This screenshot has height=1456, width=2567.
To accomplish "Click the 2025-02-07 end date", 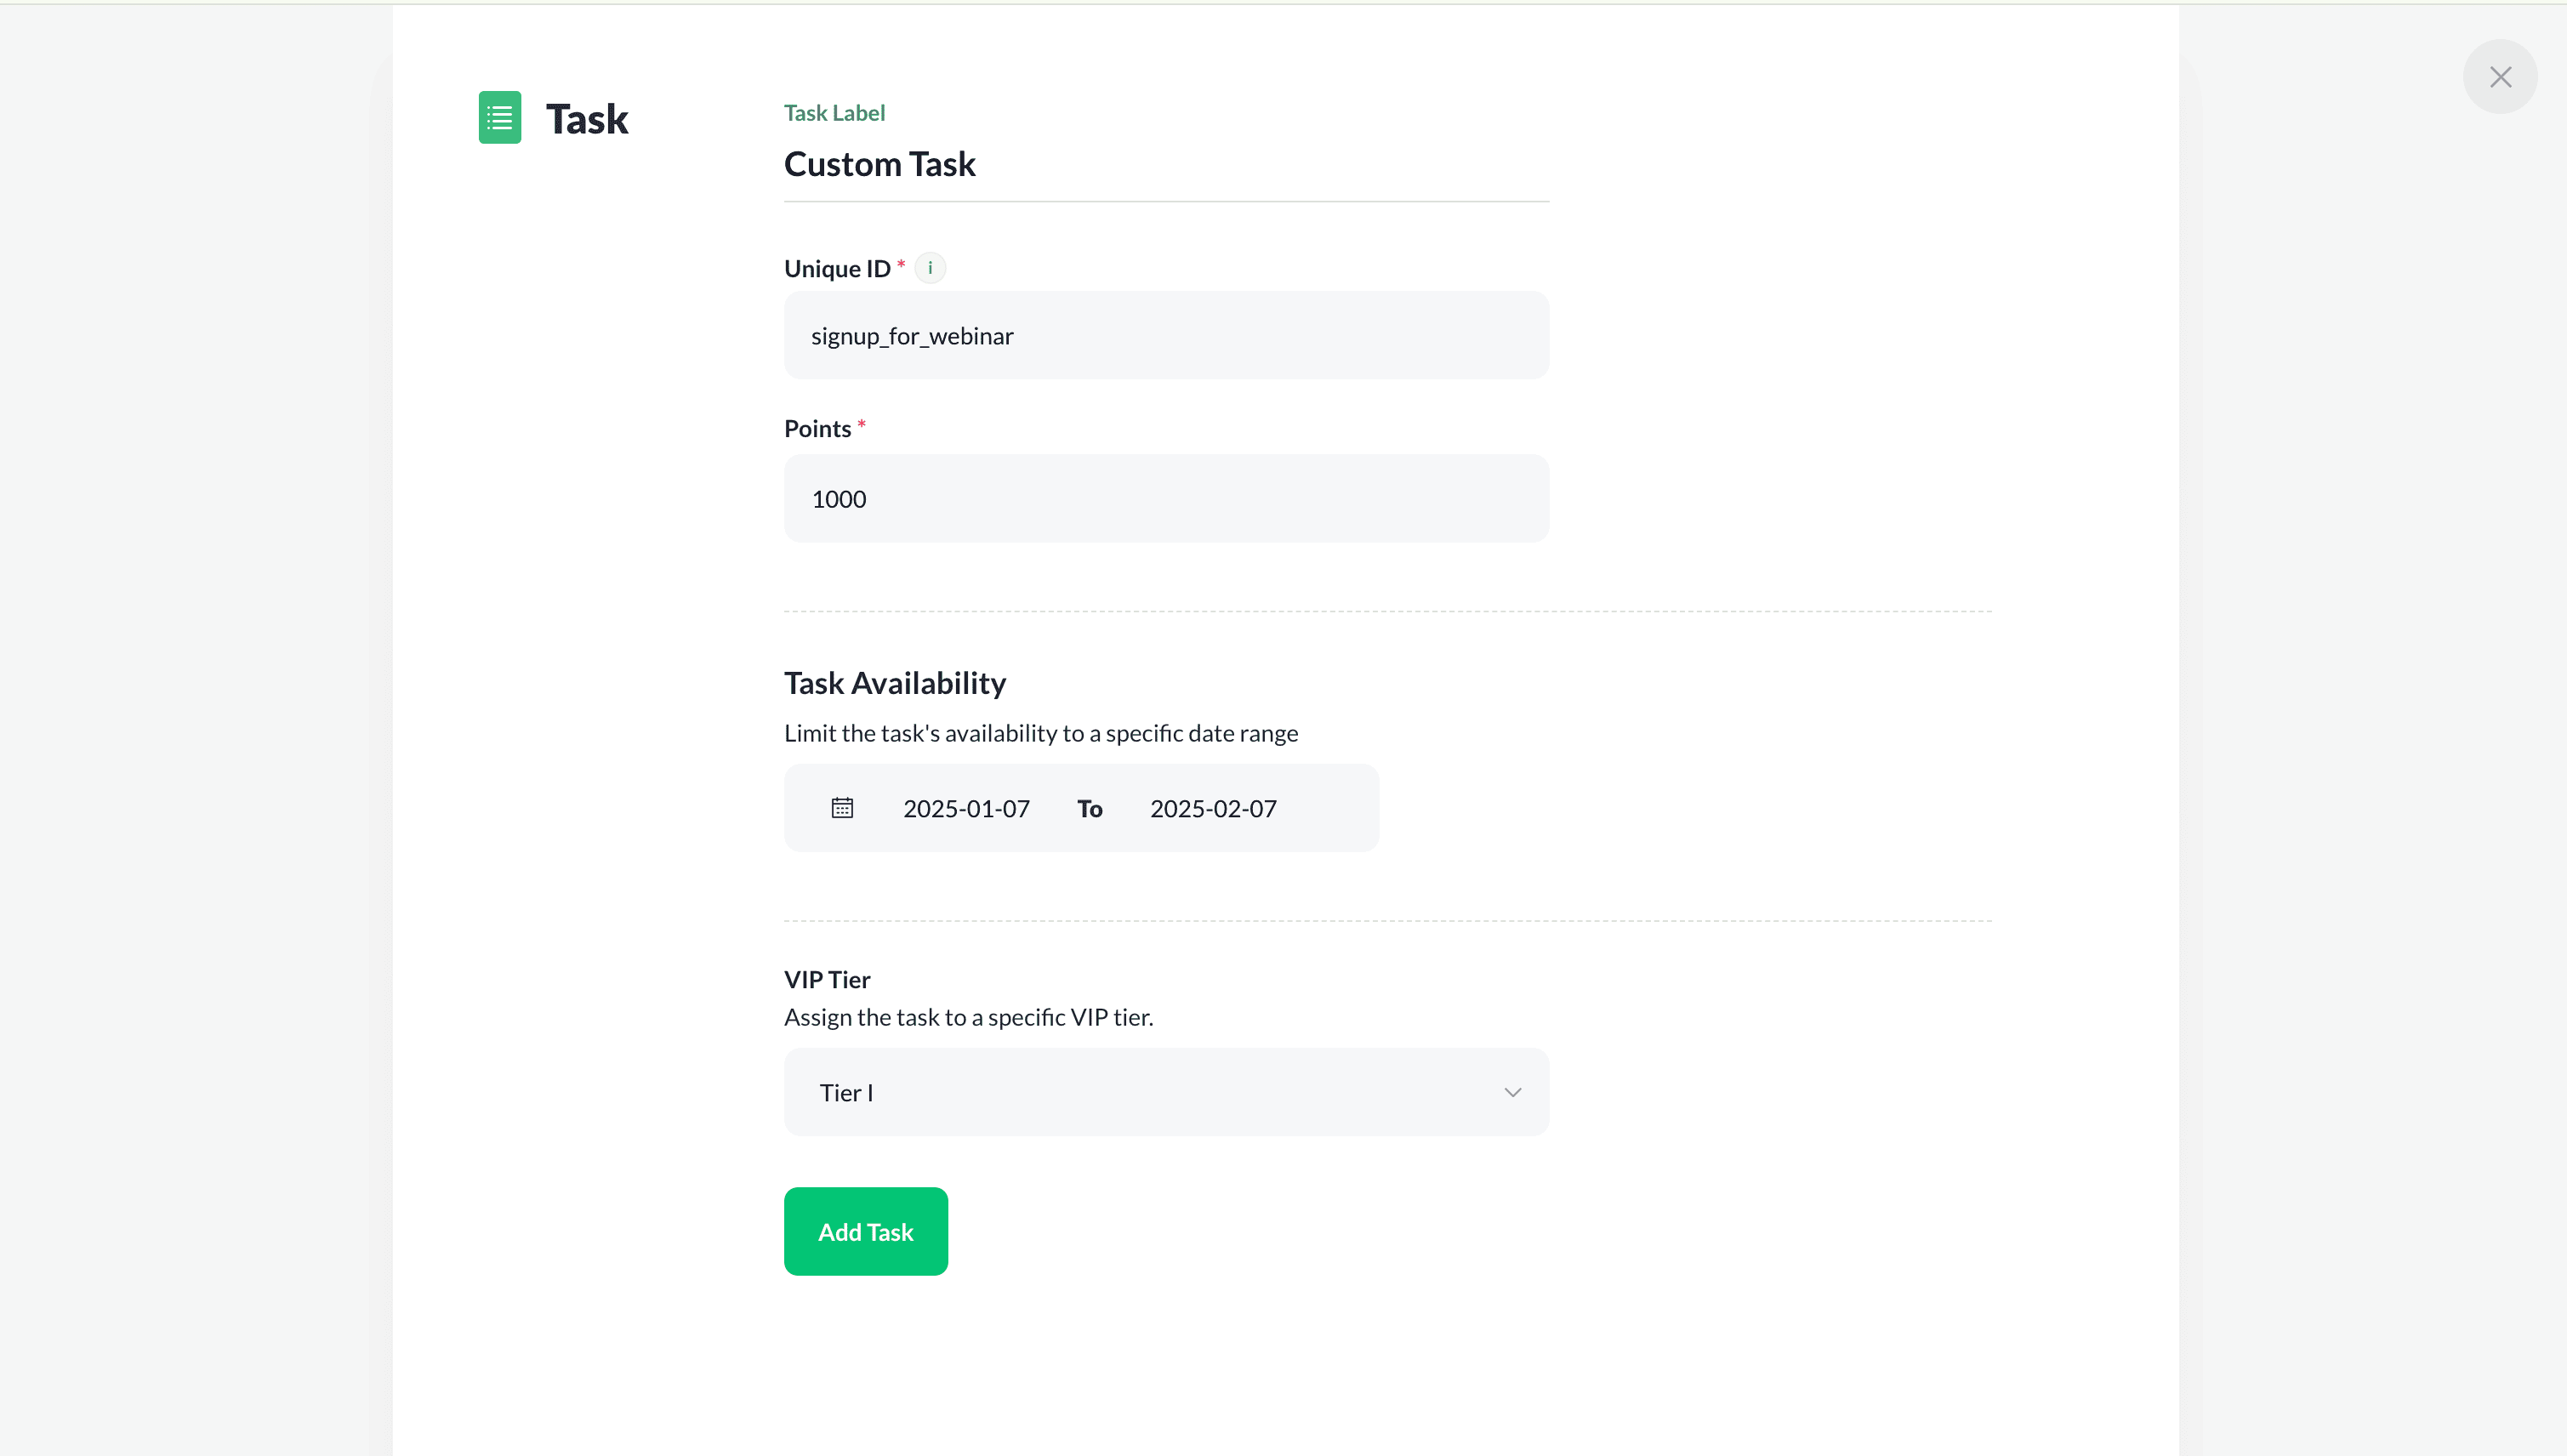I will point(1212,808).
